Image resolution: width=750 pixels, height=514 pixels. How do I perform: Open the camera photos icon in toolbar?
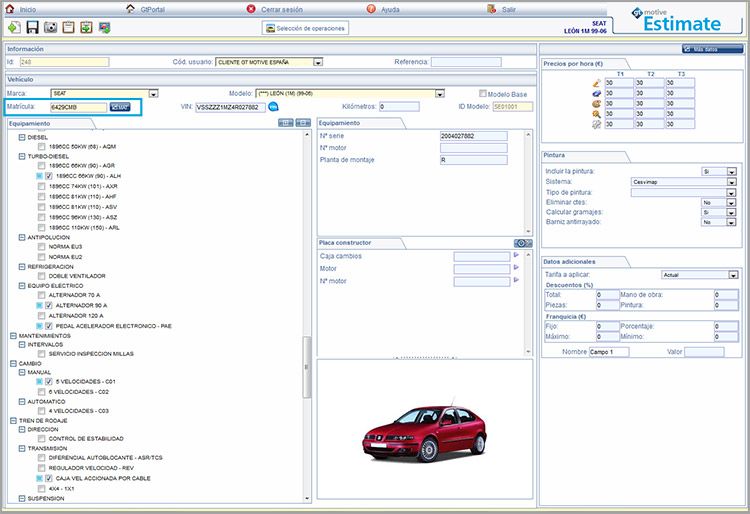click(x=50, y=27)
